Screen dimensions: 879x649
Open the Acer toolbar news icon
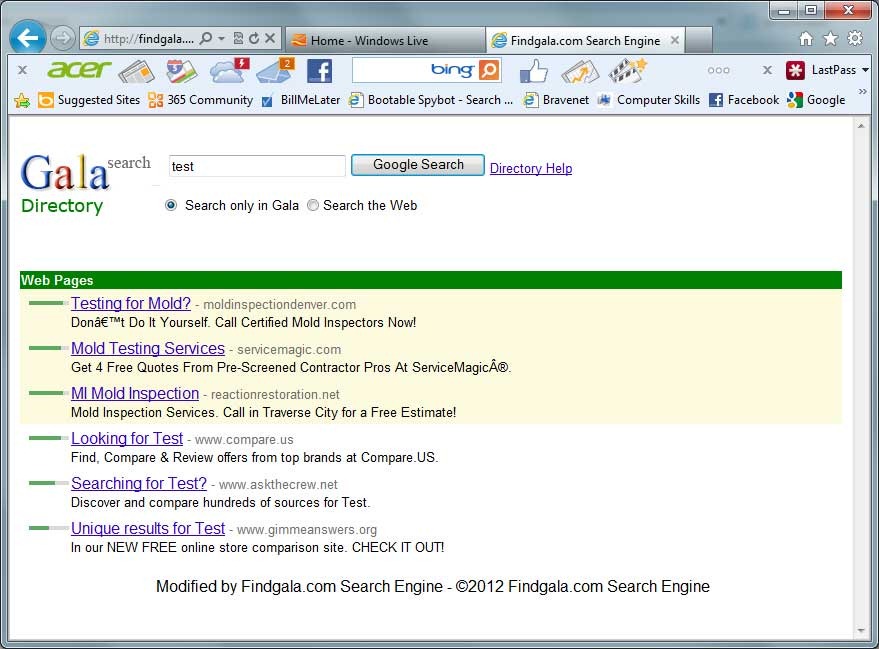(136, 71)
